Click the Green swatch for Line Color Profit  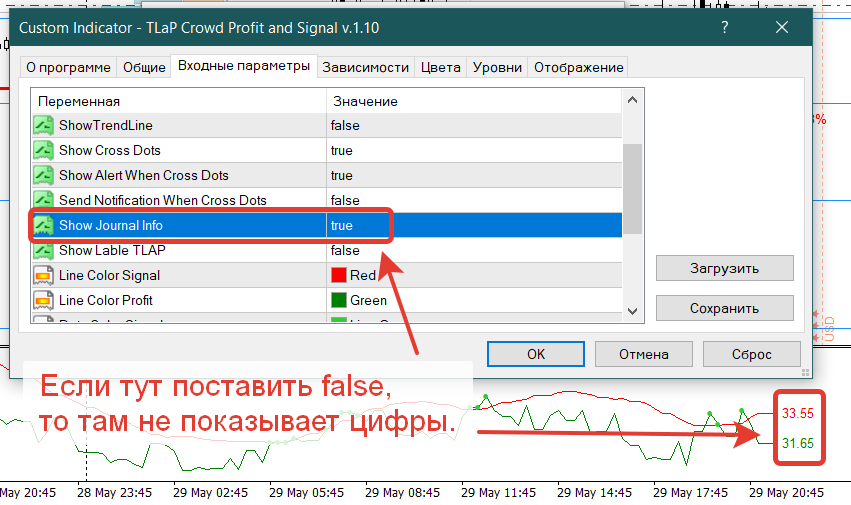point(339,300)
